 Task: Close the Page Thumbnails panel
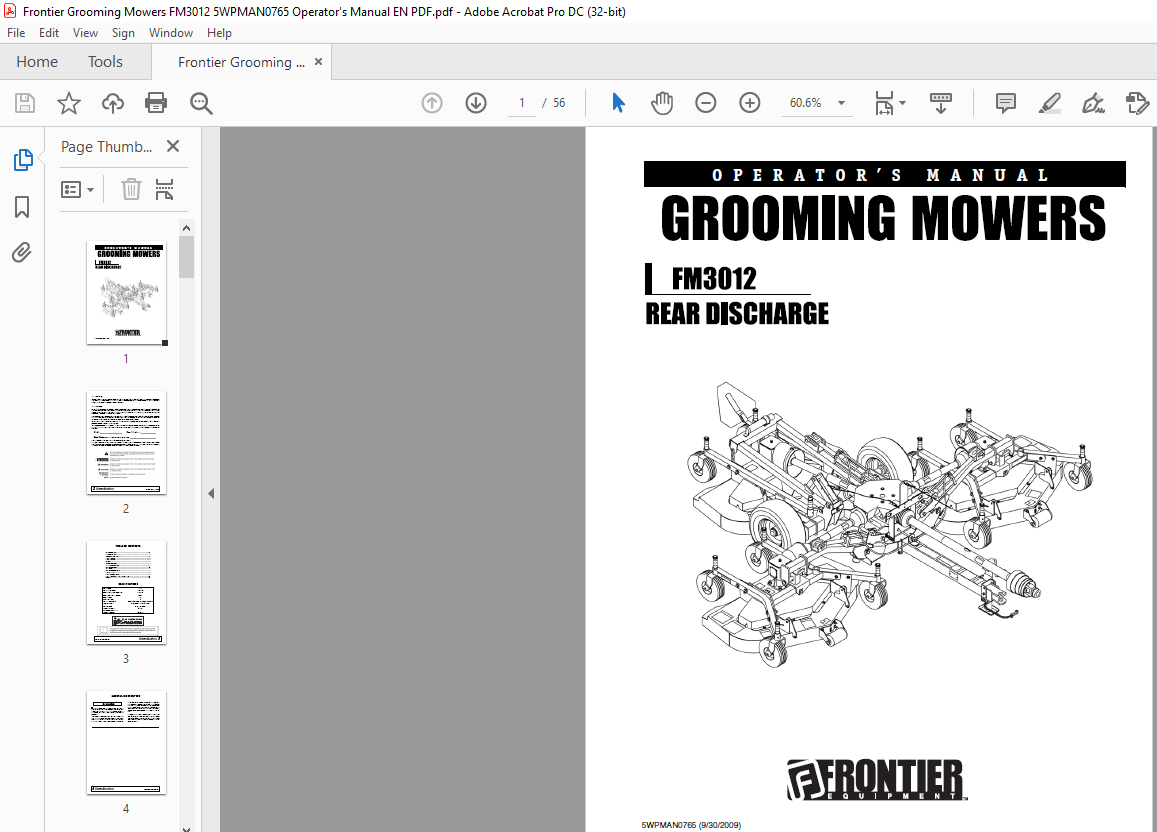pos(173,146)
